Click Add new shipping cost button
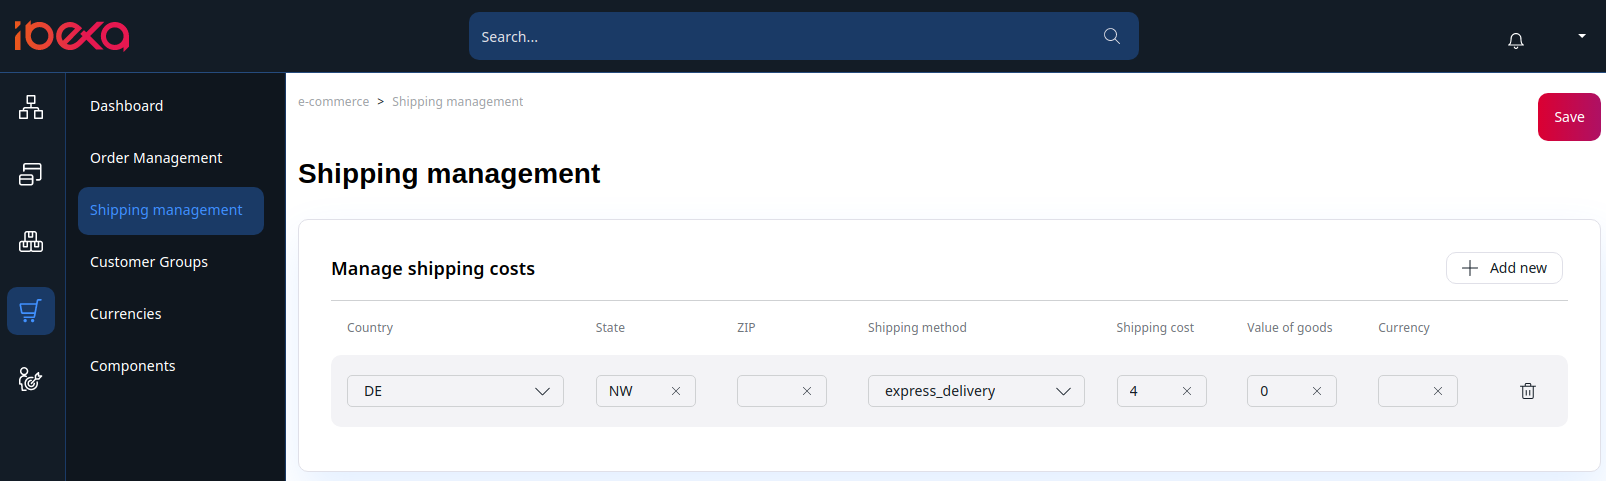The height and width of the screenshot is (481, 1606). tap(1504, 268)
